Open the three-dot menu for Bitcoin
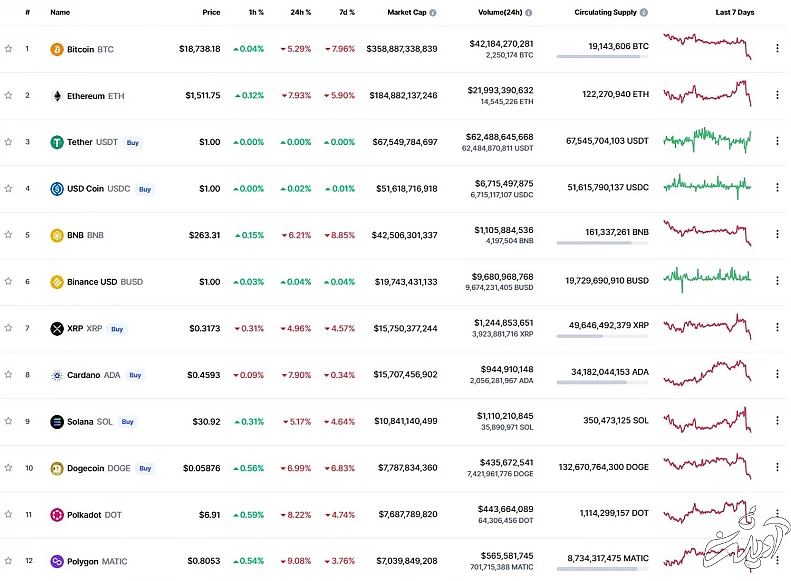Screen dimensions: 791x581 [777, 49]
